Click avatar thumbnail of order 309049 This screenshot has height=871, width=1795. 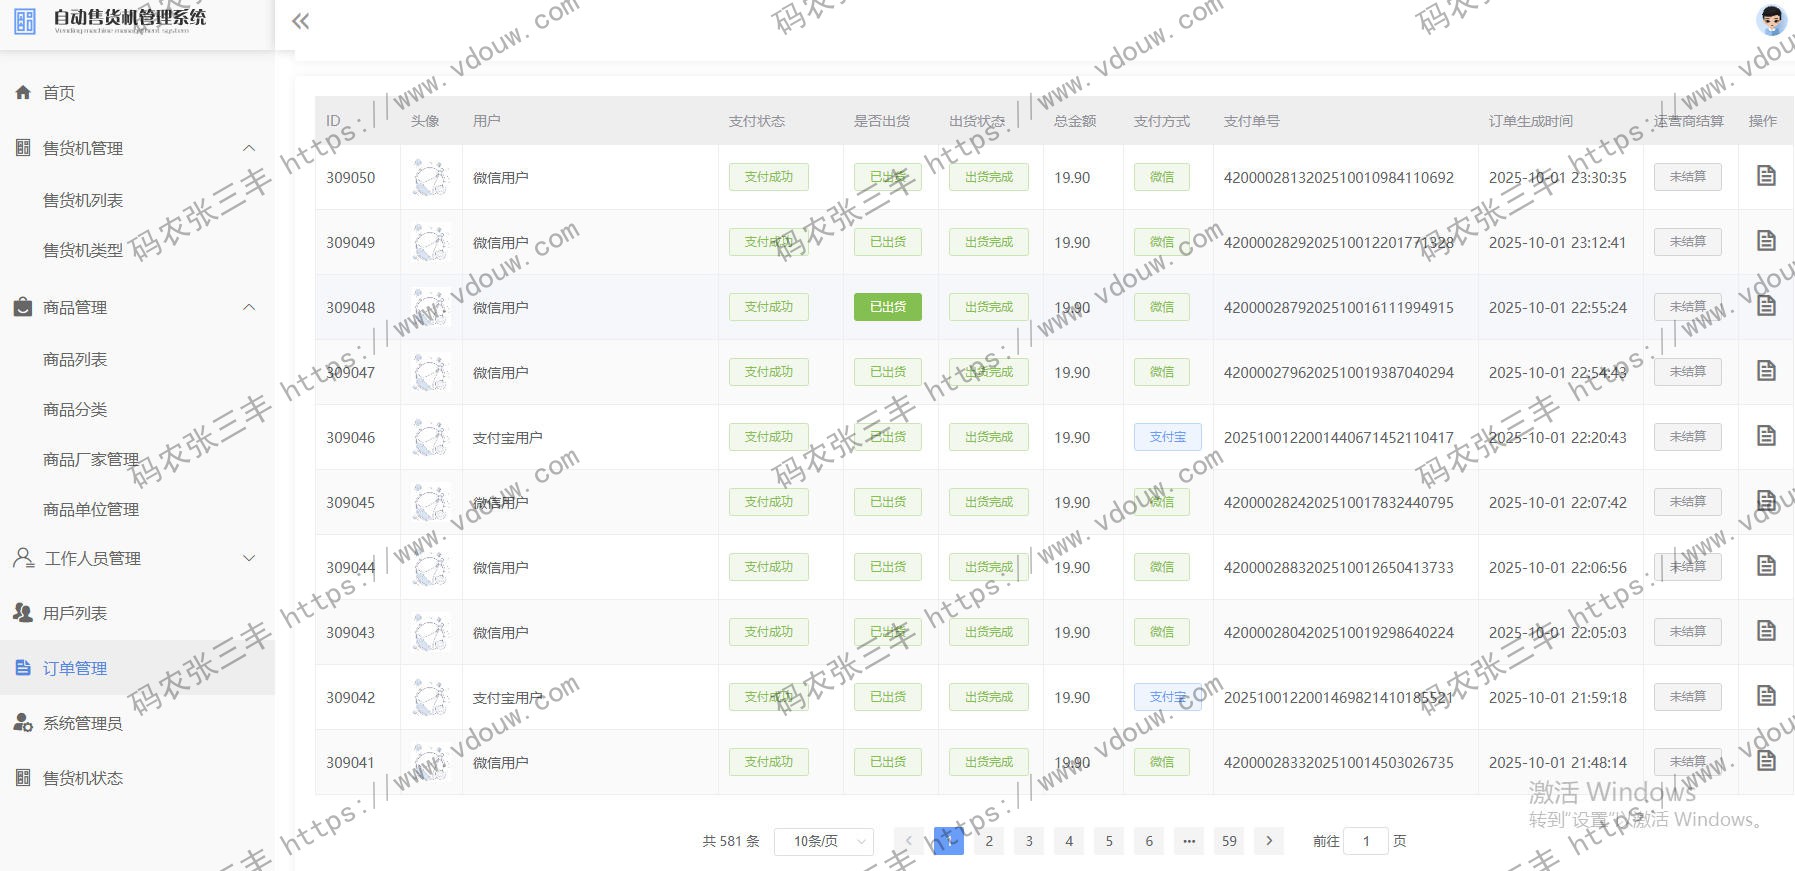[x=431, y=242]
